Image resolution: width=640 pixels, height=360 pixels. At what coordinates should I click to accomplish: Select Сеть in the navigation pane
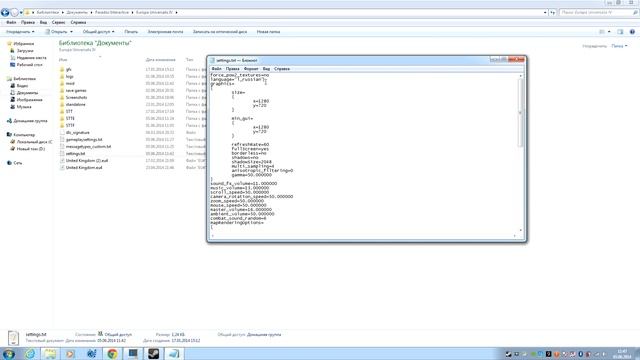coord(18,163)
